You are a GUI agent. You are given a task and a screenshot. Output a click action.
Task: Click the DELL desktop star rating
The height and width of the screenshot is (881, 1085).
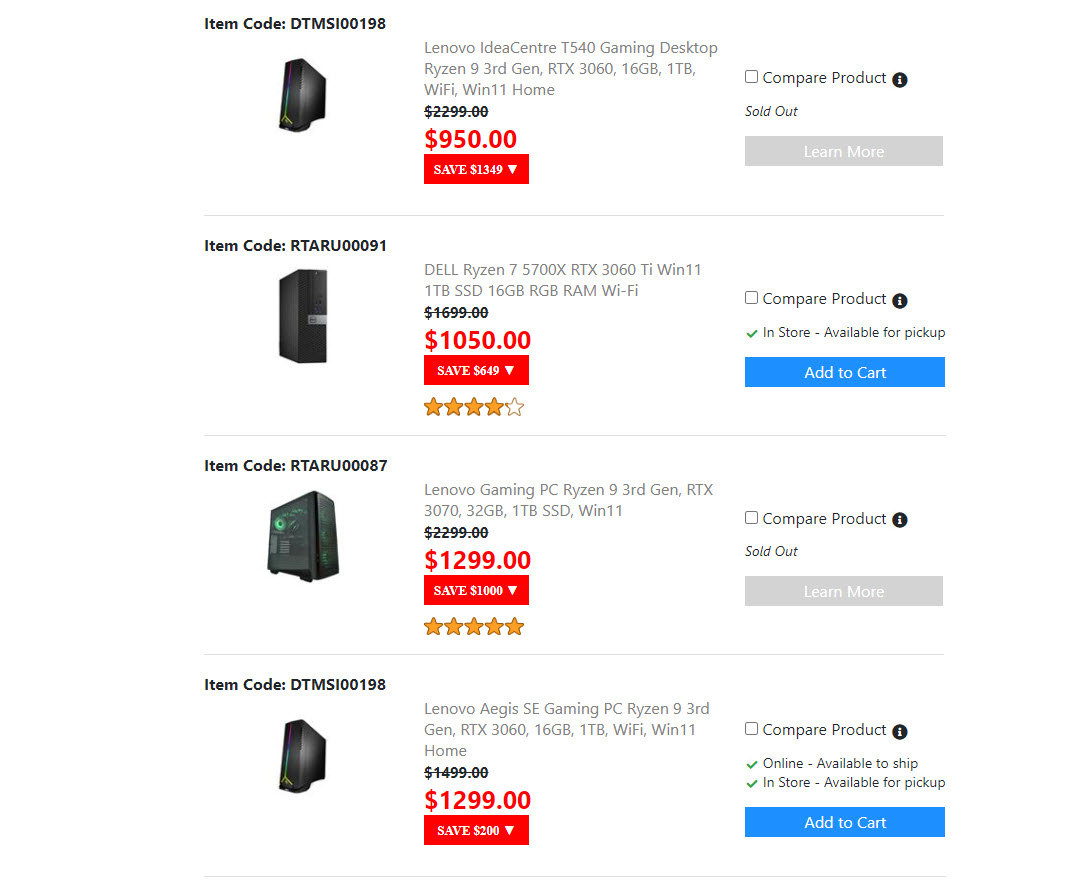[474, 407]
